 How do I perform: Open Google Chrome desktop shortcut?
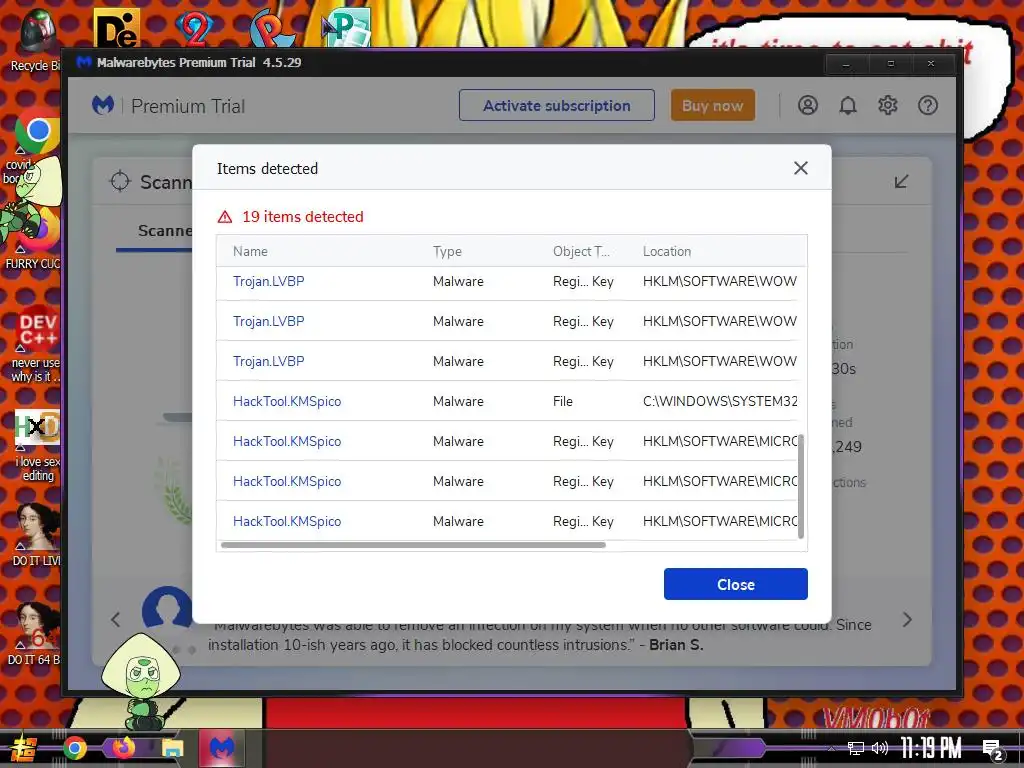(x=37, y=131)
